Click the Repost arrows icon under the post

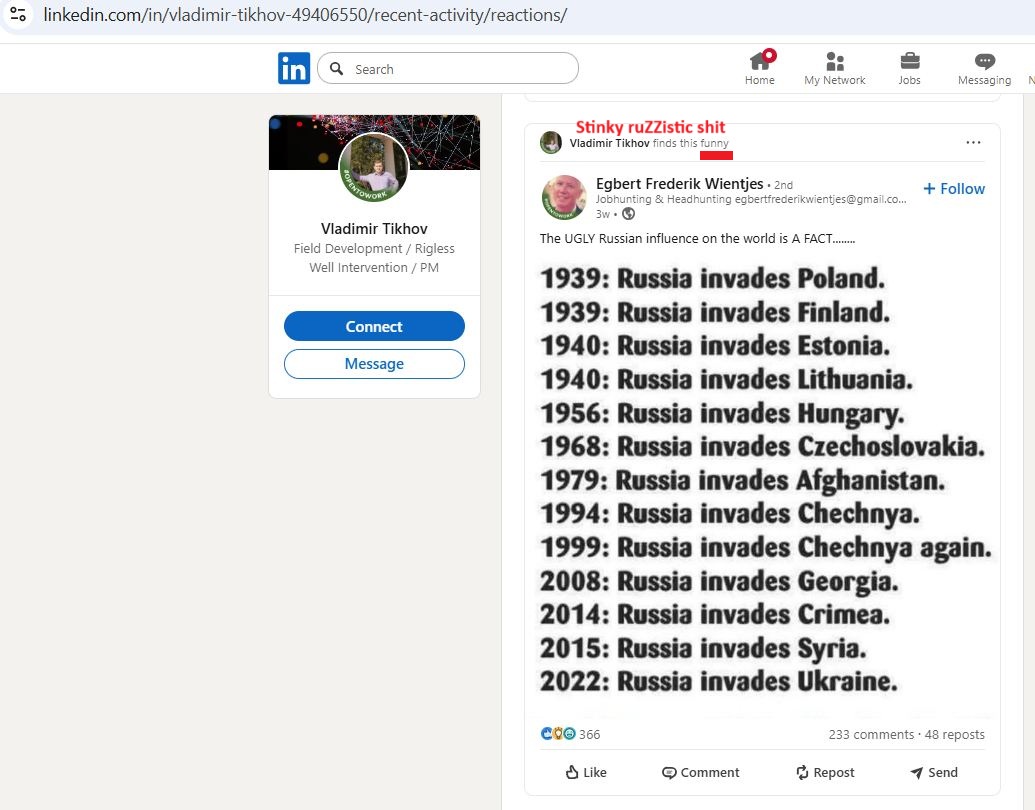click(x=801, y=772)
